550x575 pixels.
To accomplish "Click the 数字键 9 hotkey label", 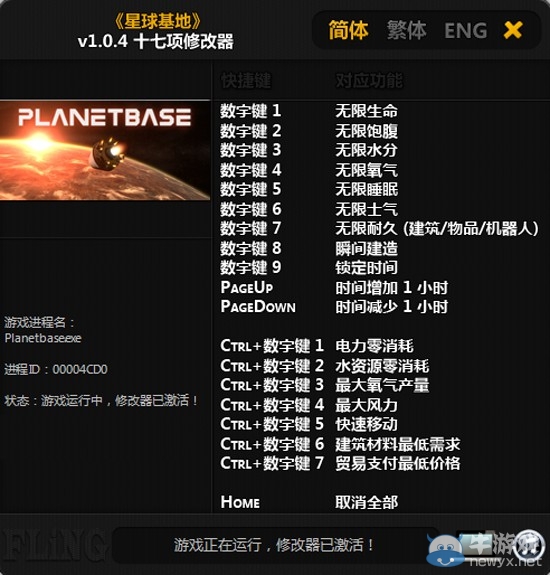I will point(250,268).
